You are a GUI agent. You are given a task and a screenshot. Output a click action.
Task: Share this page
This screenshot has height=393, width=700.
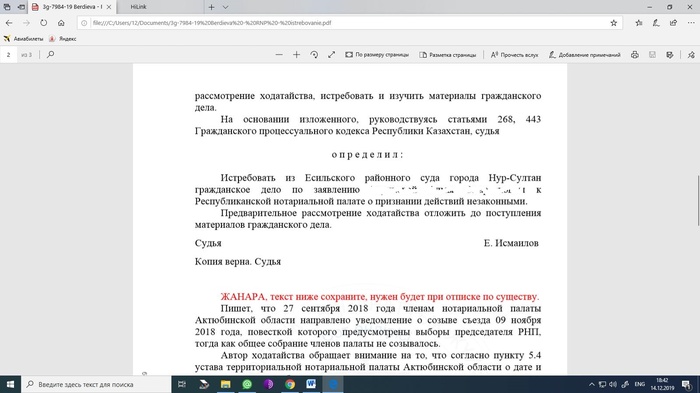673,23
